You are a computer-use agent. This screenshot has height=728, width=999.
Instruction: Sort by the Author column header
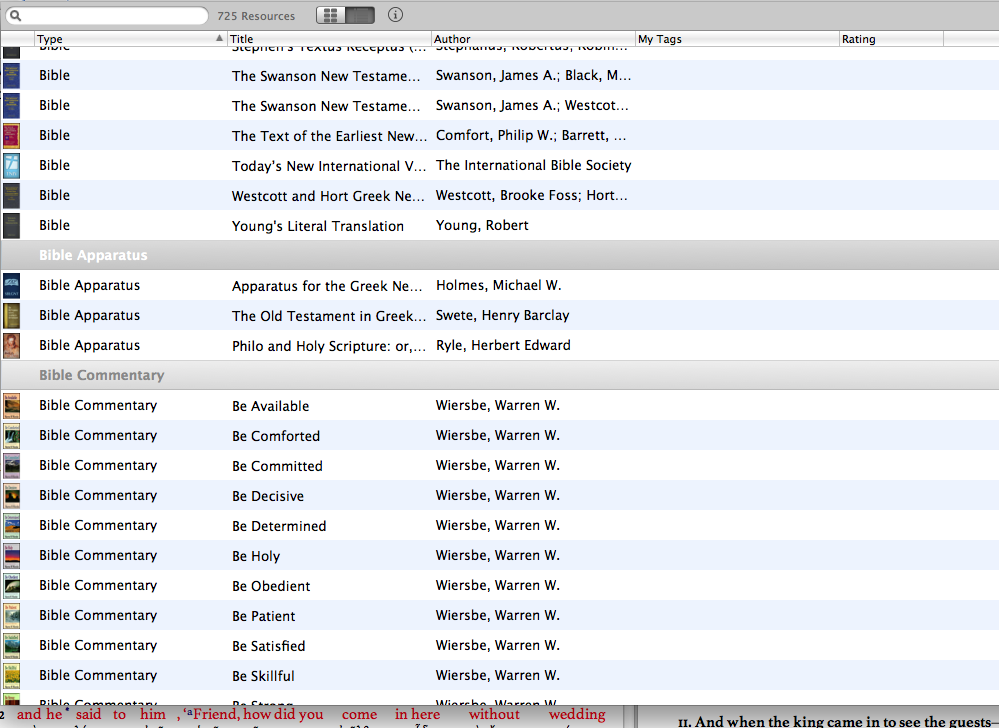(533, 39)
